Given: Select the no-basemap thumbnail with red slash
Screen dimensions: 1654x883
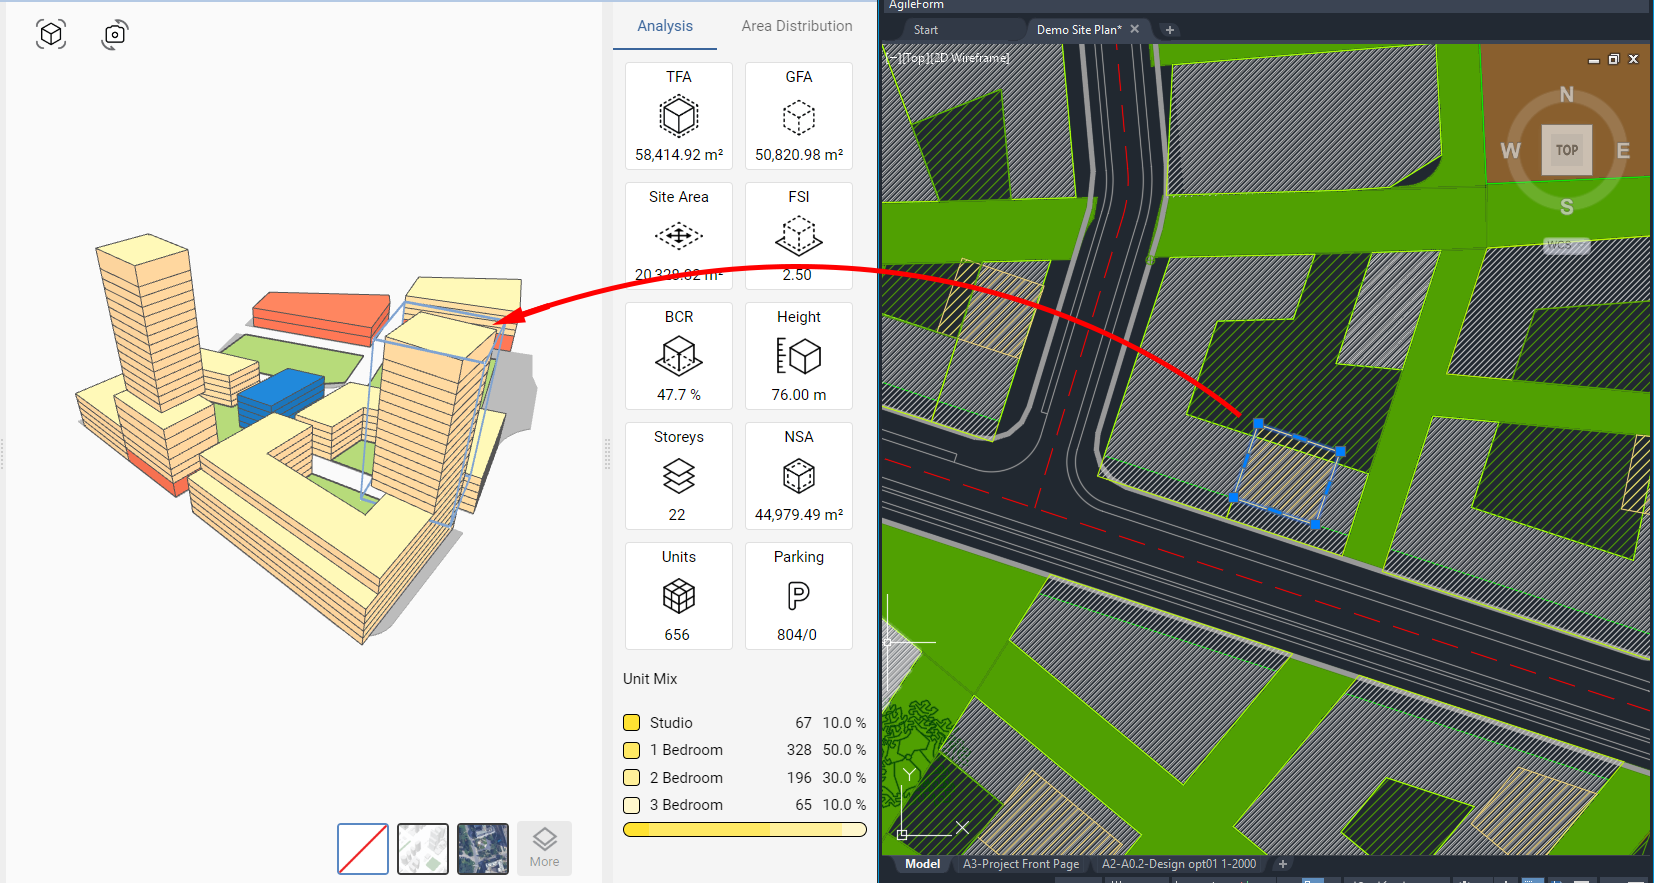Looking at the screenshot, I should click(363, 849).
